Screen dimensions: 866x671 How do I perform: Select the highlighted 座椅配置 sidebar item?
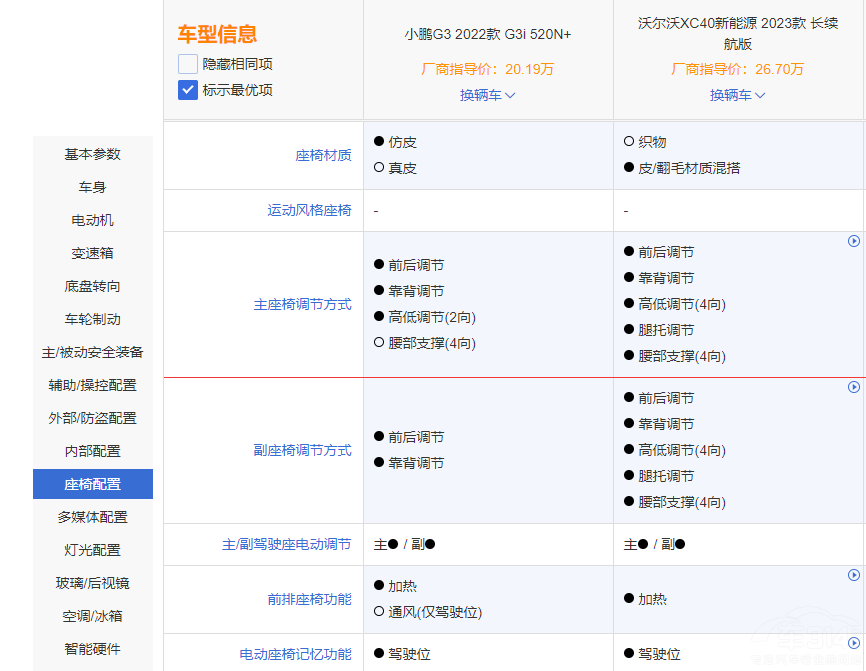pos(93,484)
